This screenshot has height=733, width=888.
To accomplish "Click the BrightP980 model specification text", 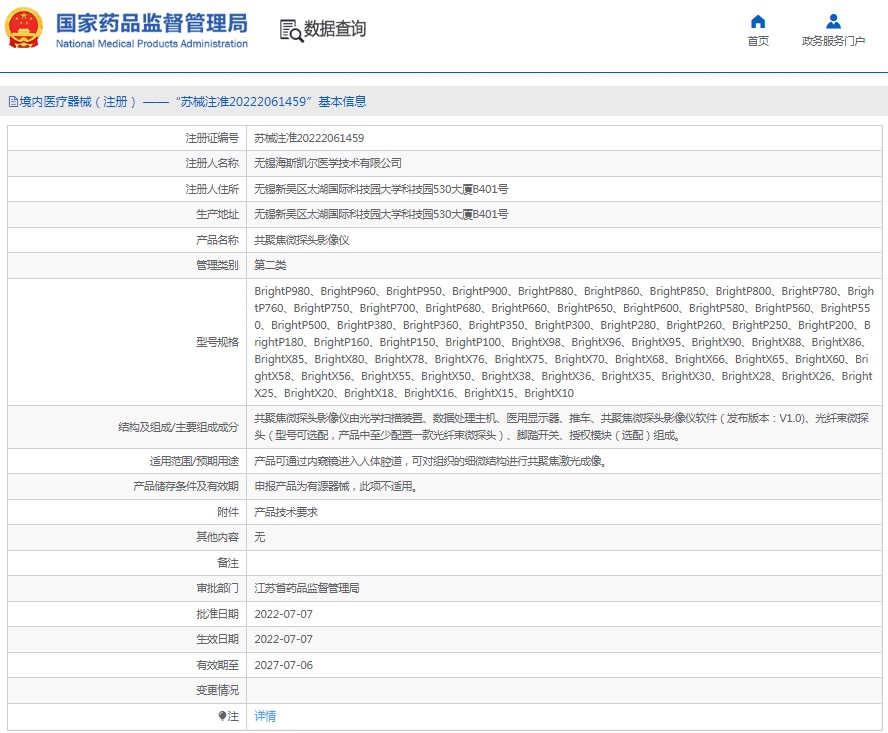I will [282, 291].
